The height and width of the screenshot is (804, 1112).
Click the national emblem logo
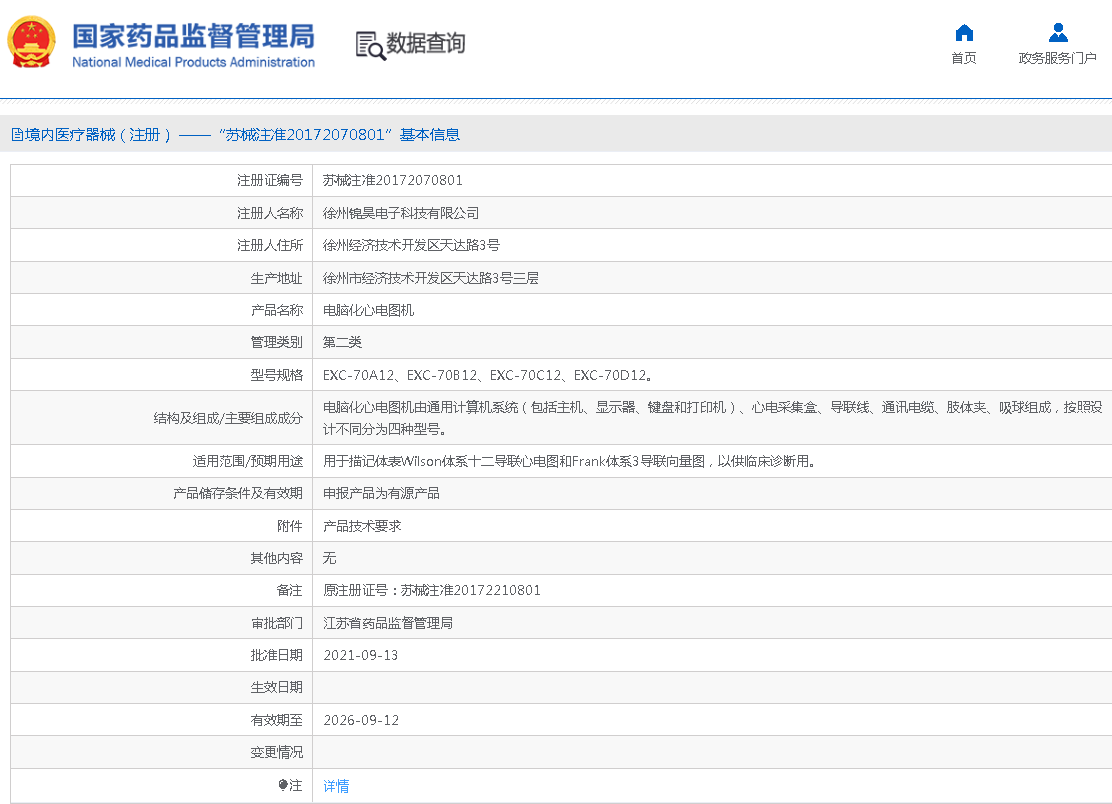click(x=32, y=43)
